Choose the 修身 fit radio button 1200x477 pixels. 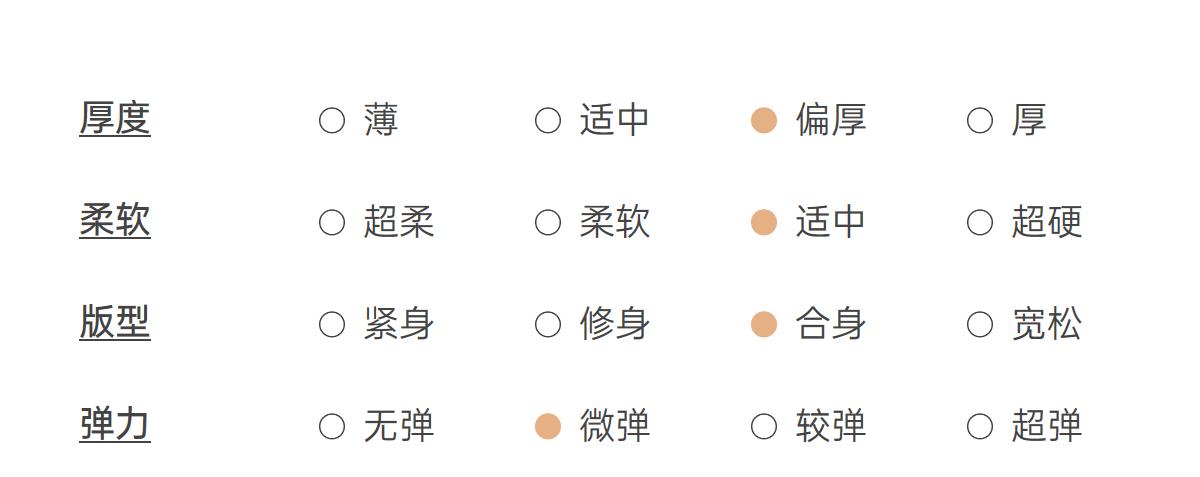click(x=548, y=325)
